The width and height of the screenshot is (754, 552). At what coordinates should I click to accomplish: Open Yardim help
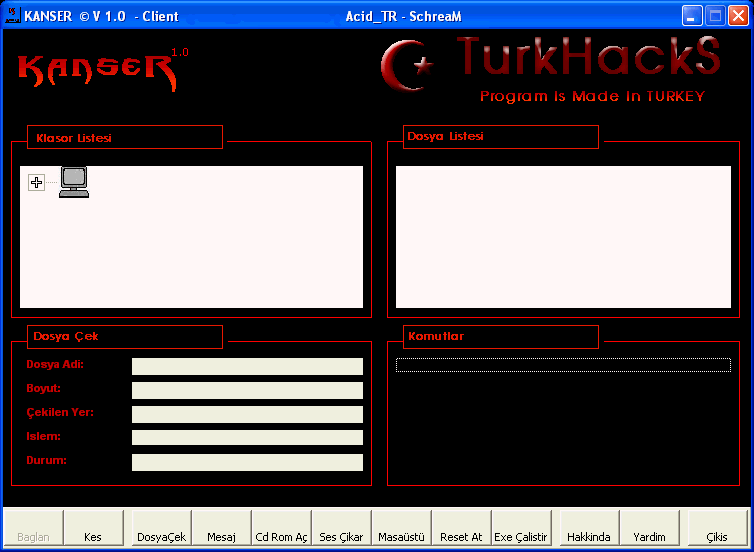(649, 537)
